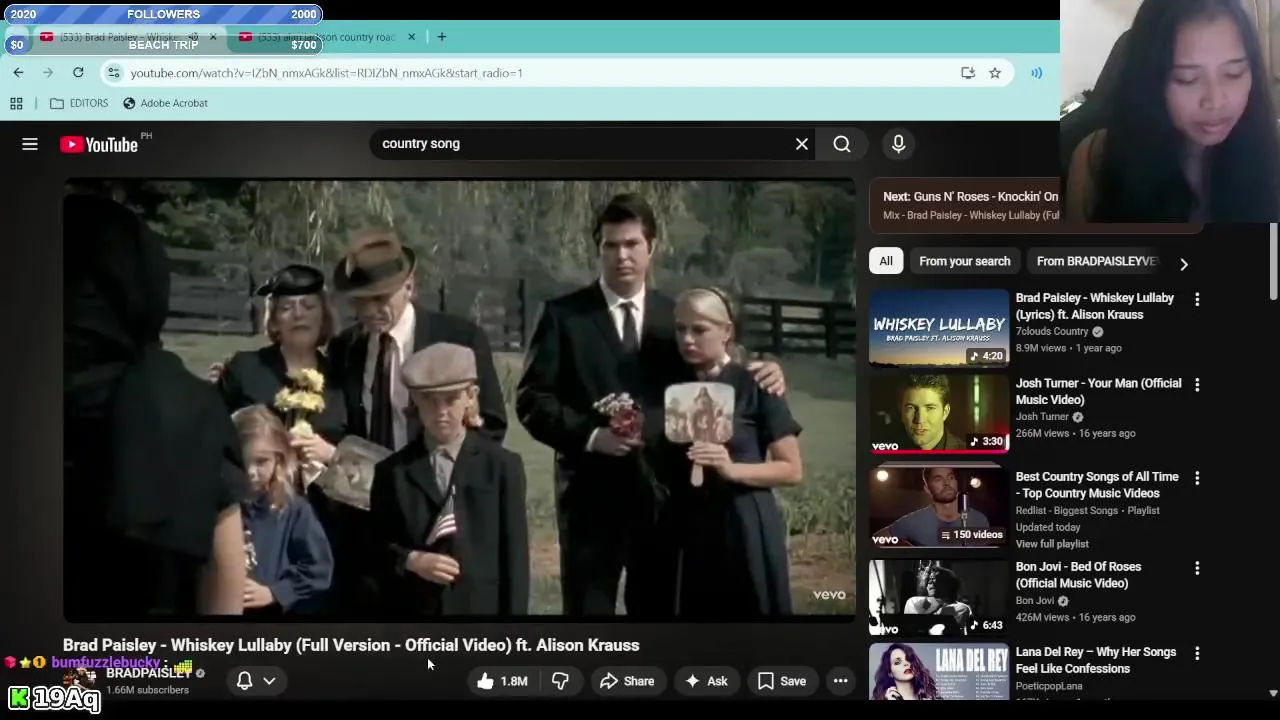Open options for Best Country Songs playlist
1280x720 pixels.
pos(1197,478)
